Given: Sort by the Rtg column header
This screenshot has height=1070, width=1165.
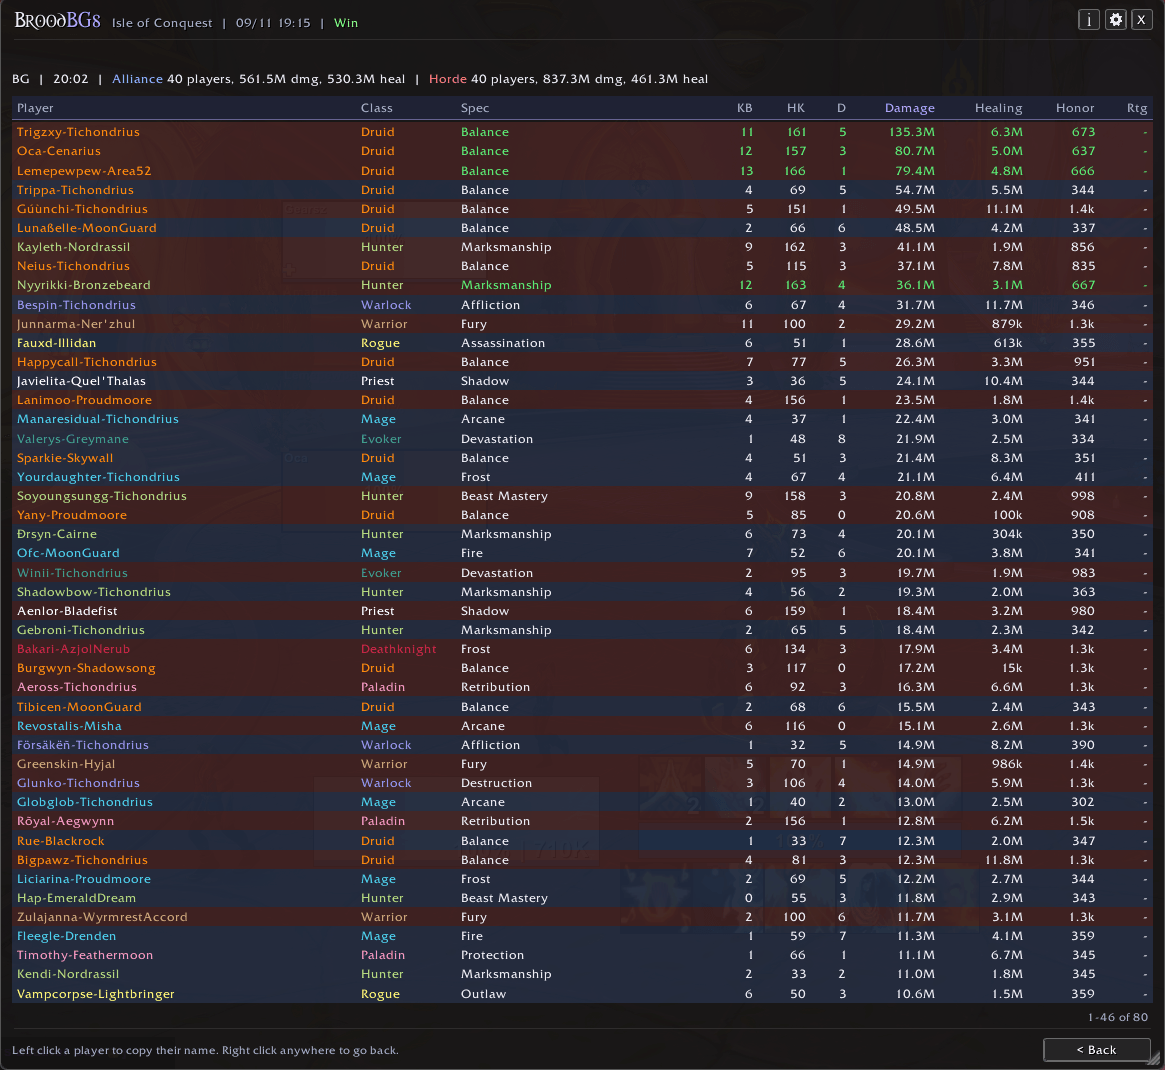Looking at the screenshot, I should [1137, 108].
